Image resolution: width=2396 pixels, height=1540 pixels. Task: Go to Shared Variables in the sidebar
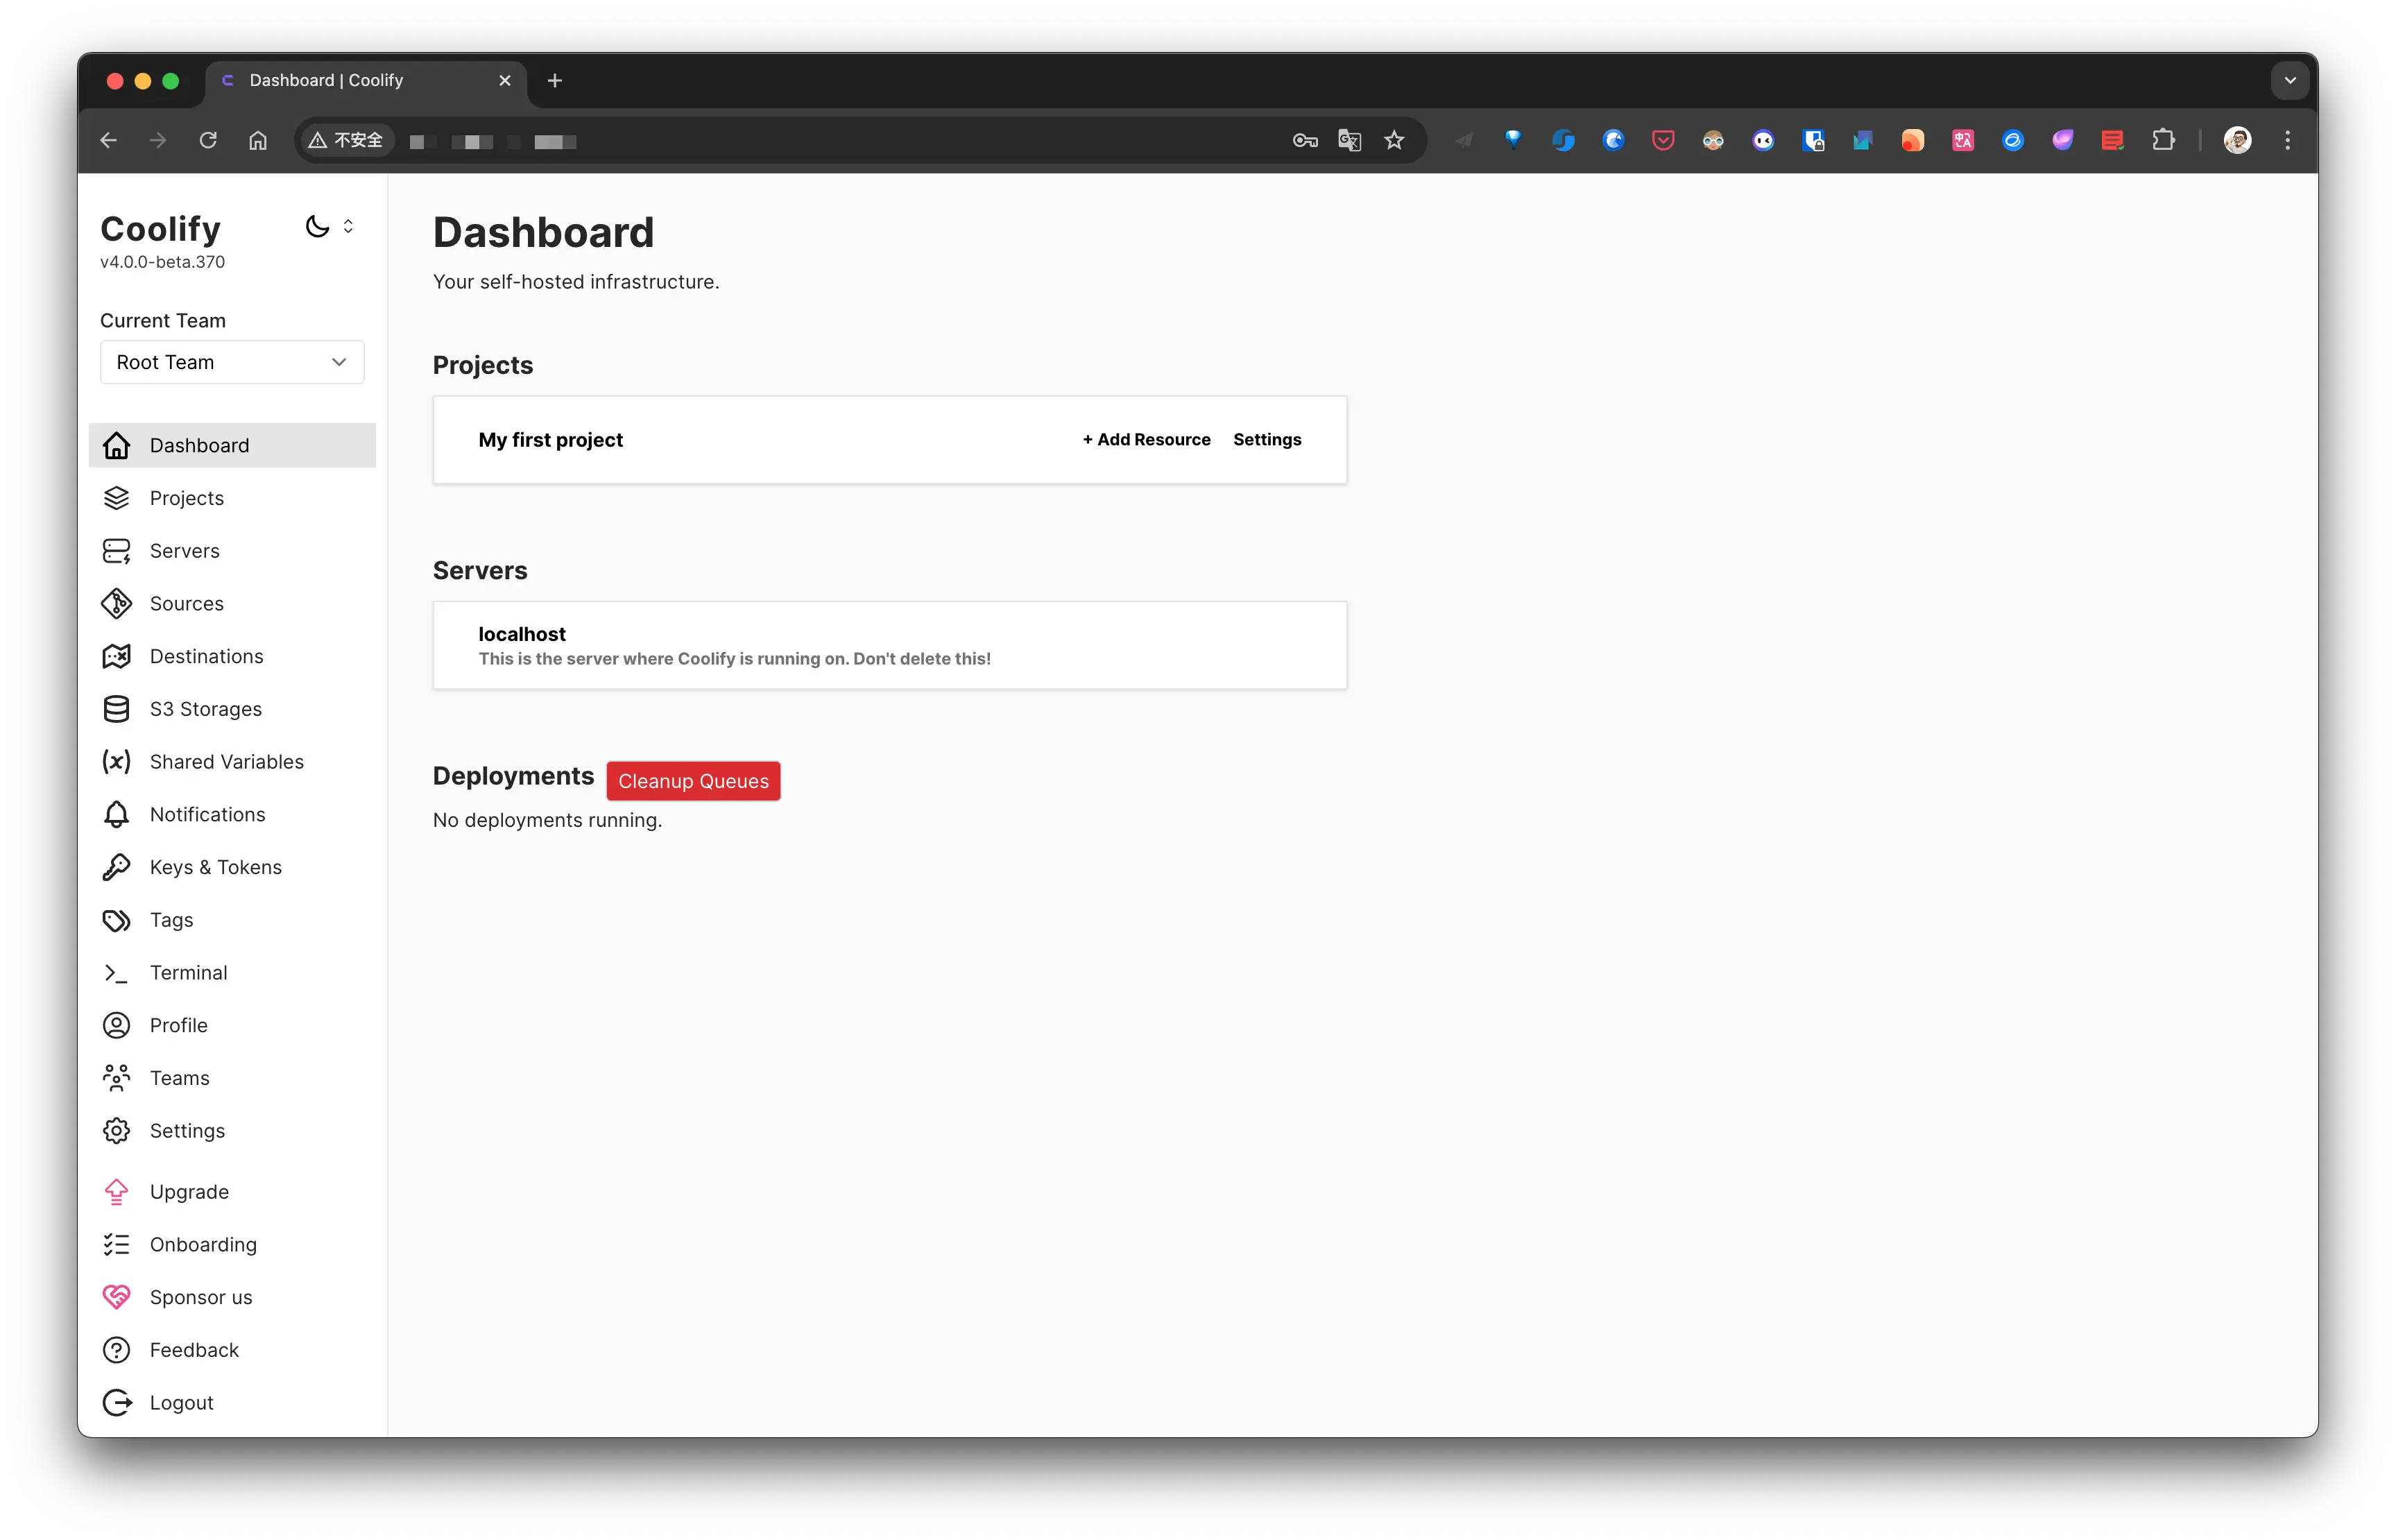[226, 762]
